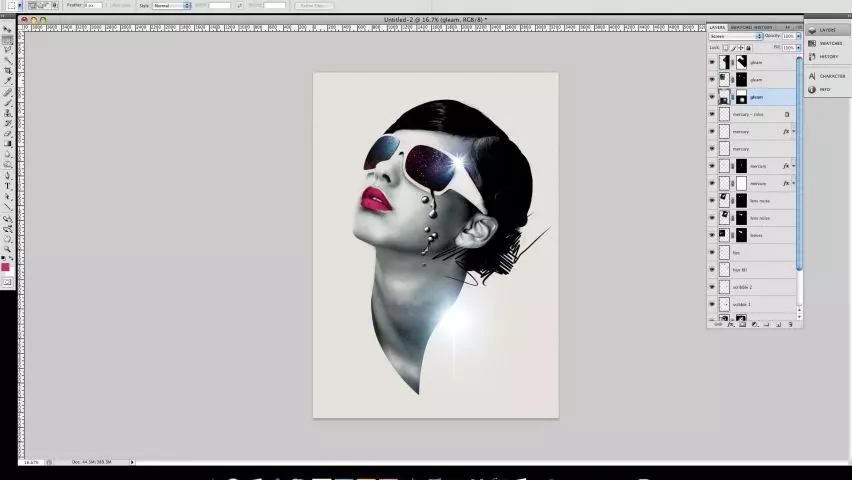
Task: Click the Feather input field
Action: coord(92,5)
